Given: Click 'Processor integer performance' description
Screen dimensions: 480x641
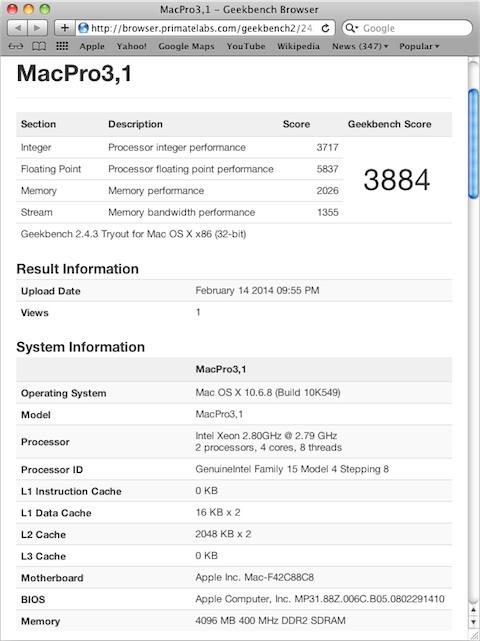Looking at the screenshot, I should (177, 148).
